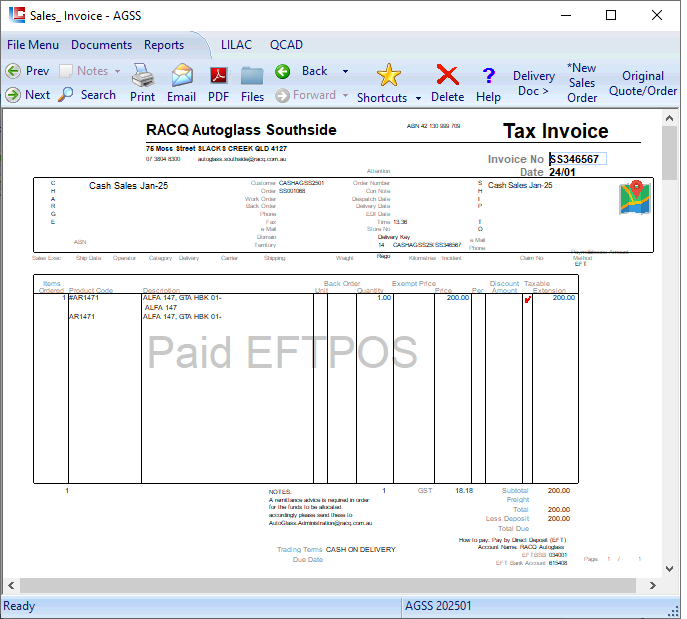The image size is (687, 619).
Task: Toggle the red Taxable checkmark
Action: pyautogui.click(x=528, y=299)
